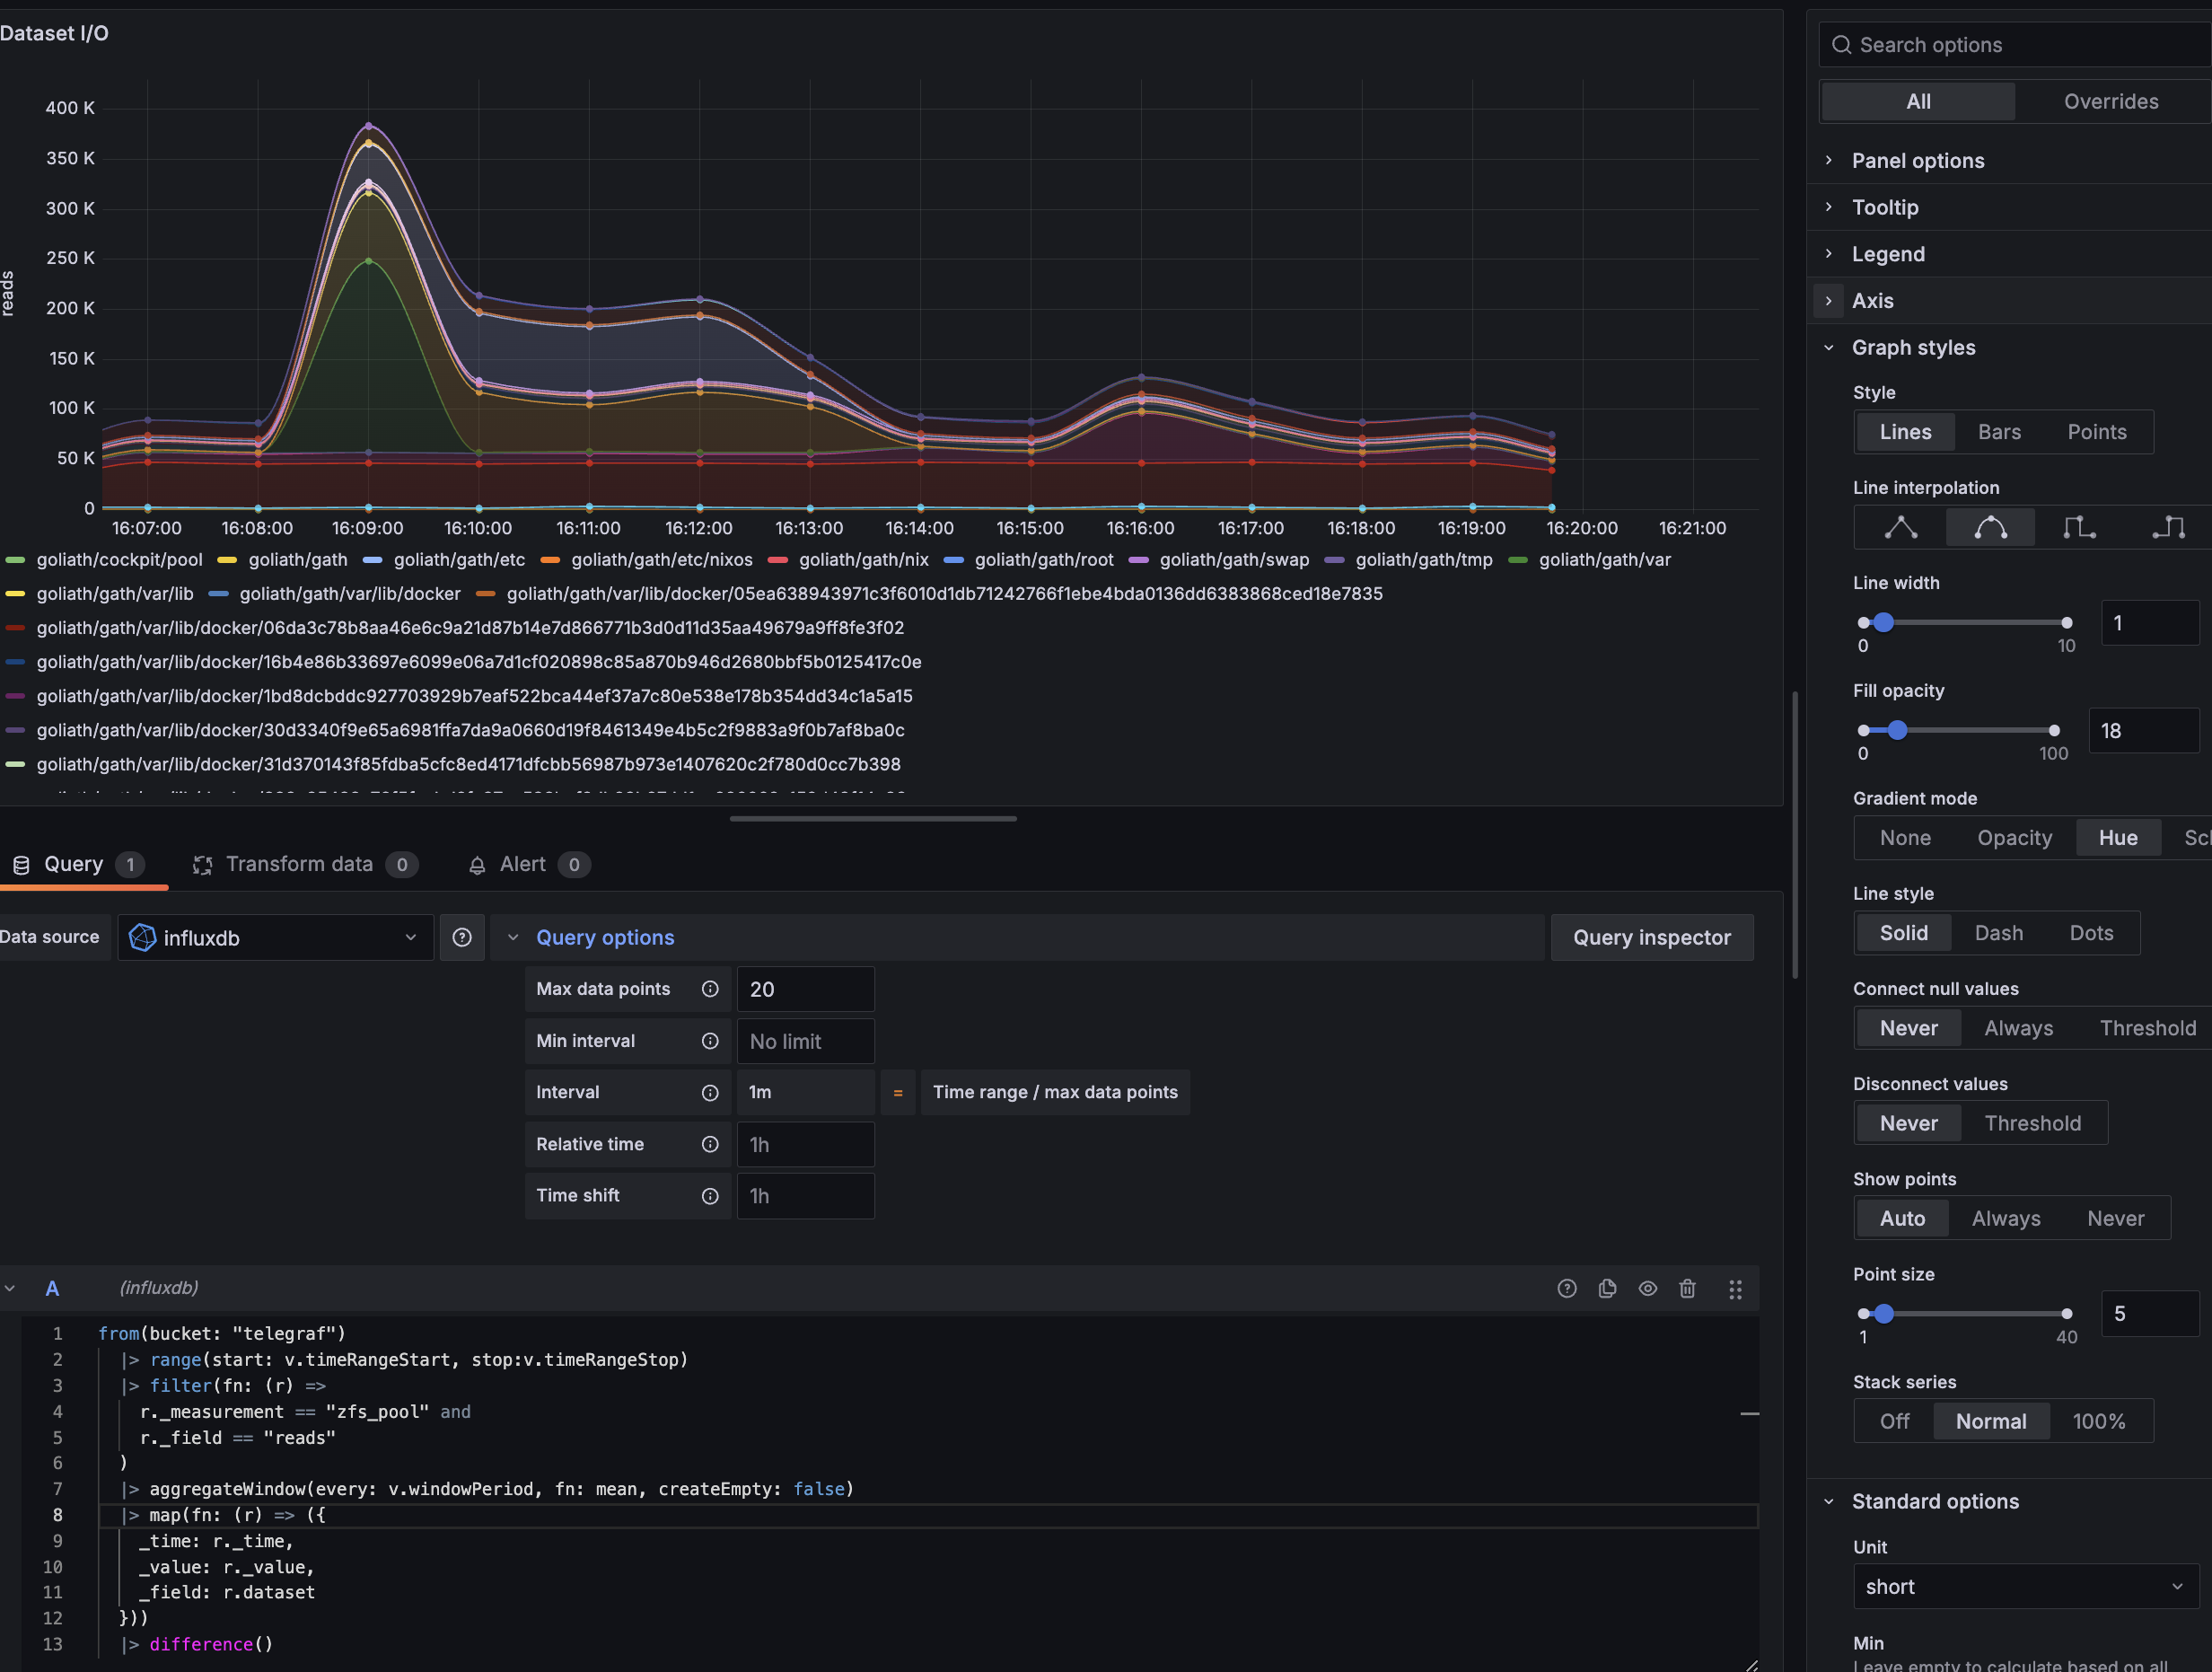Click the query A help icon
This screenshot has width=2212, height=1672.
click(1566, 1288)
